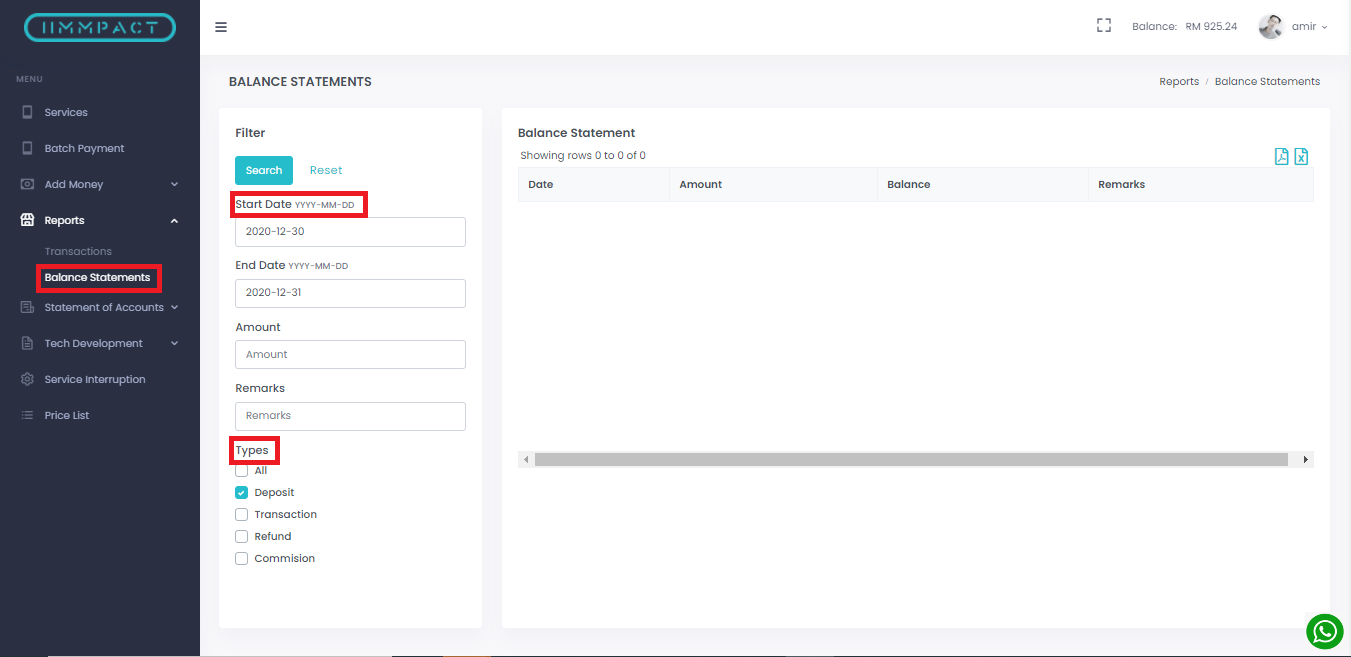Click the Search button
The height and width of the screenshot is (657, 1351).
(263, 170)
